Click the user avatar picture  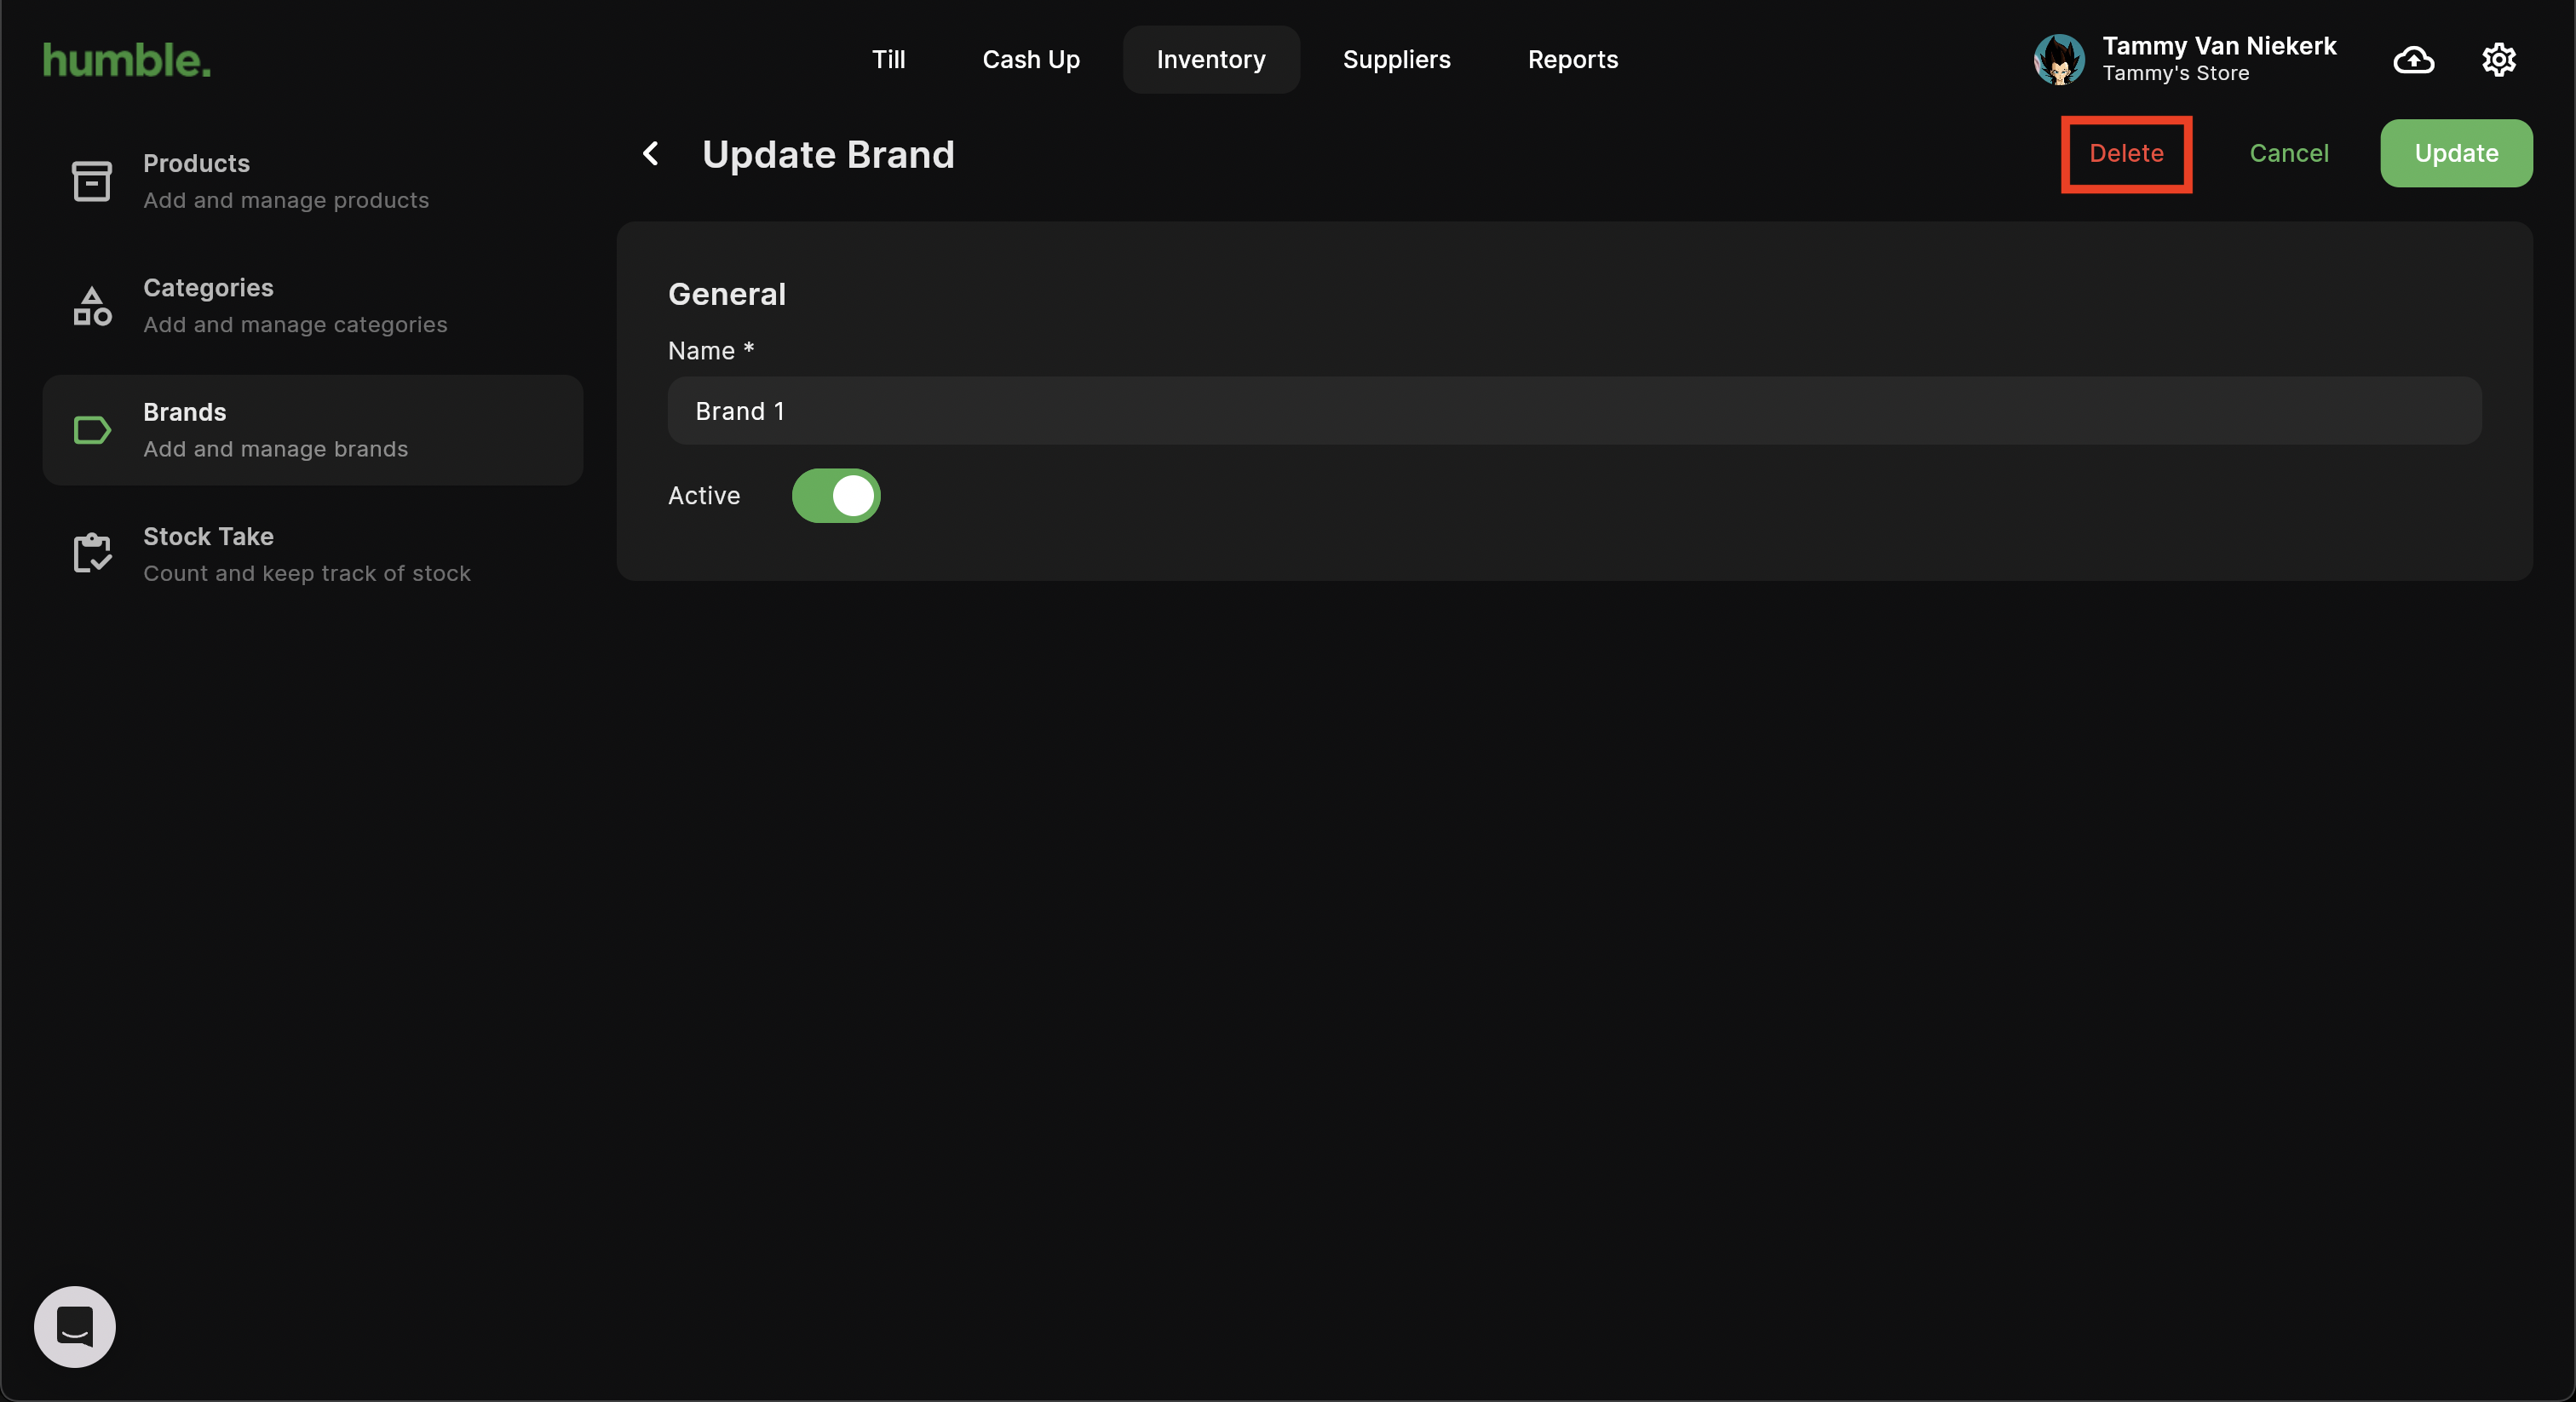(2059, 60)
